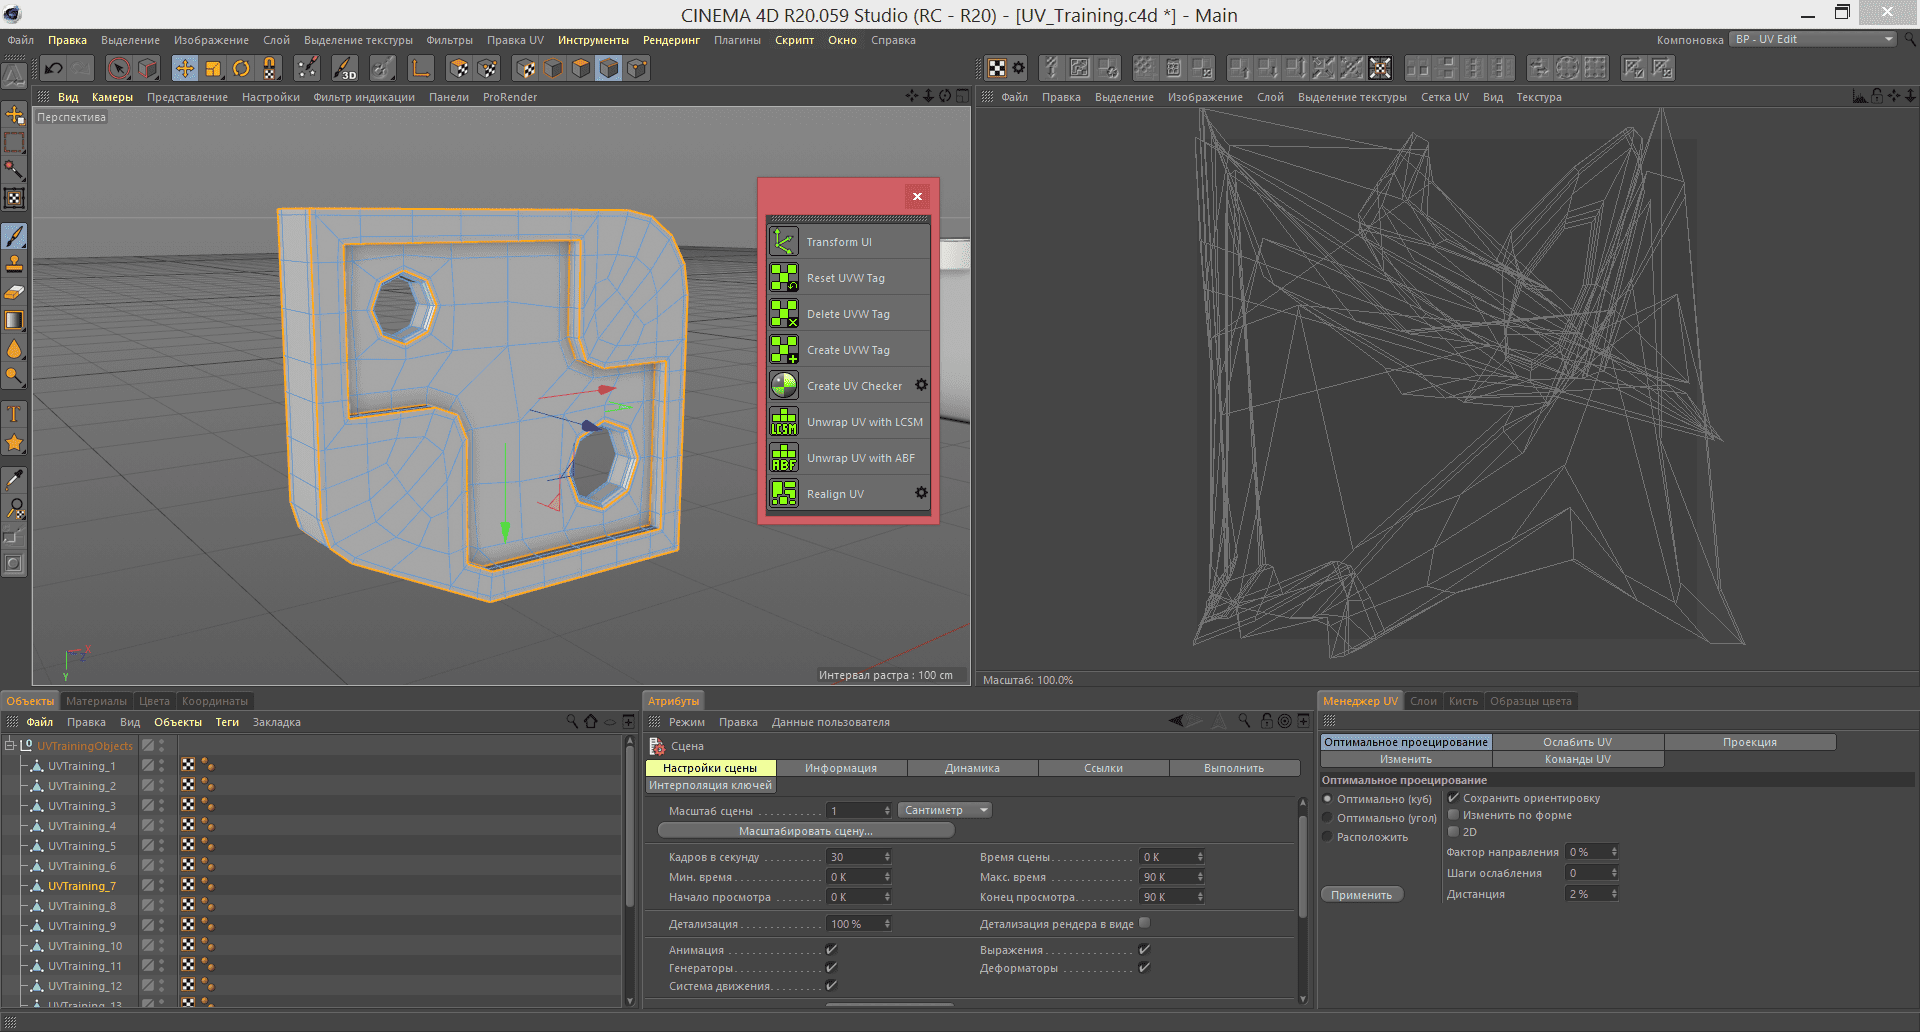Click Create UVW Tag entry
Viewport: 1920px width, 1032px height.
848,350
